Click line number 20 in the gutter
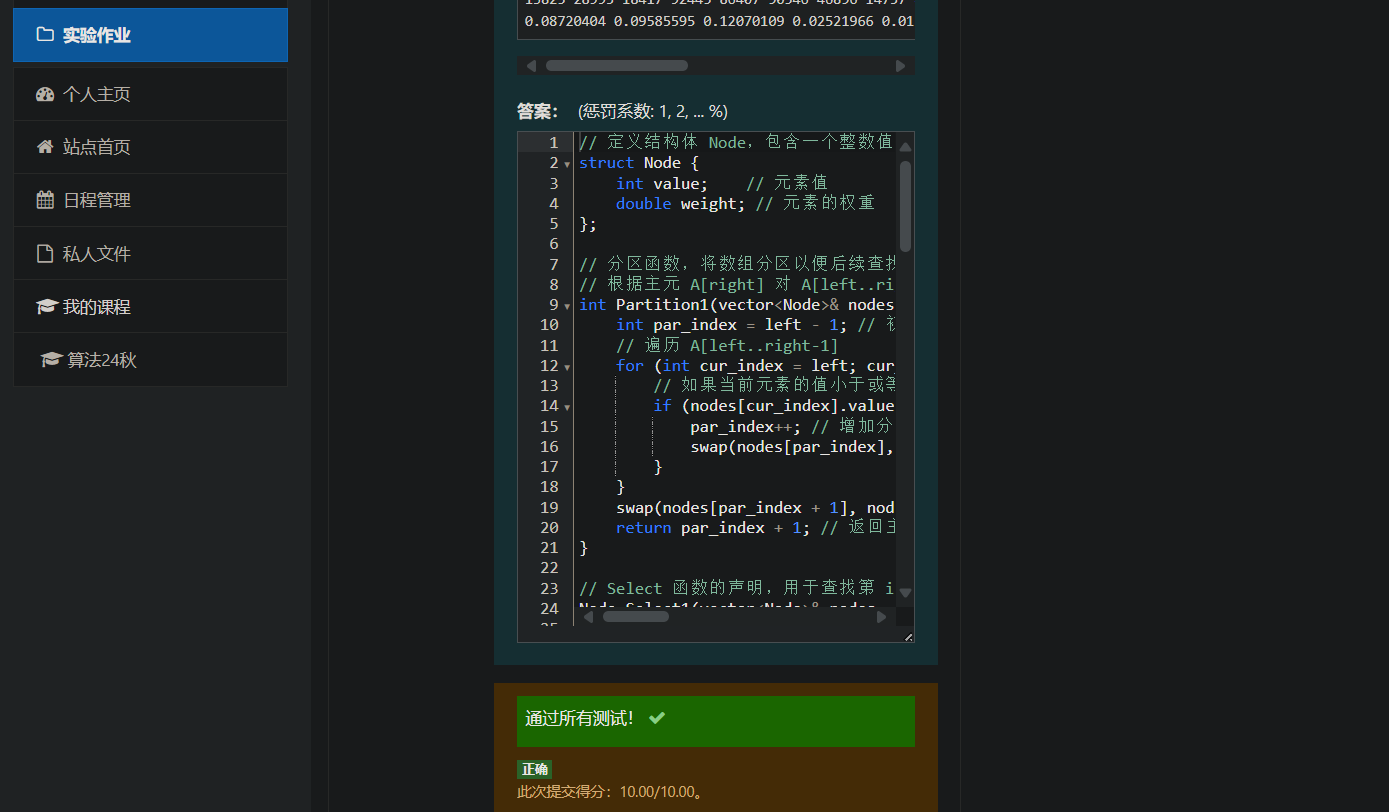This screenshot has width=1389, height=812. tap(549, 528)
